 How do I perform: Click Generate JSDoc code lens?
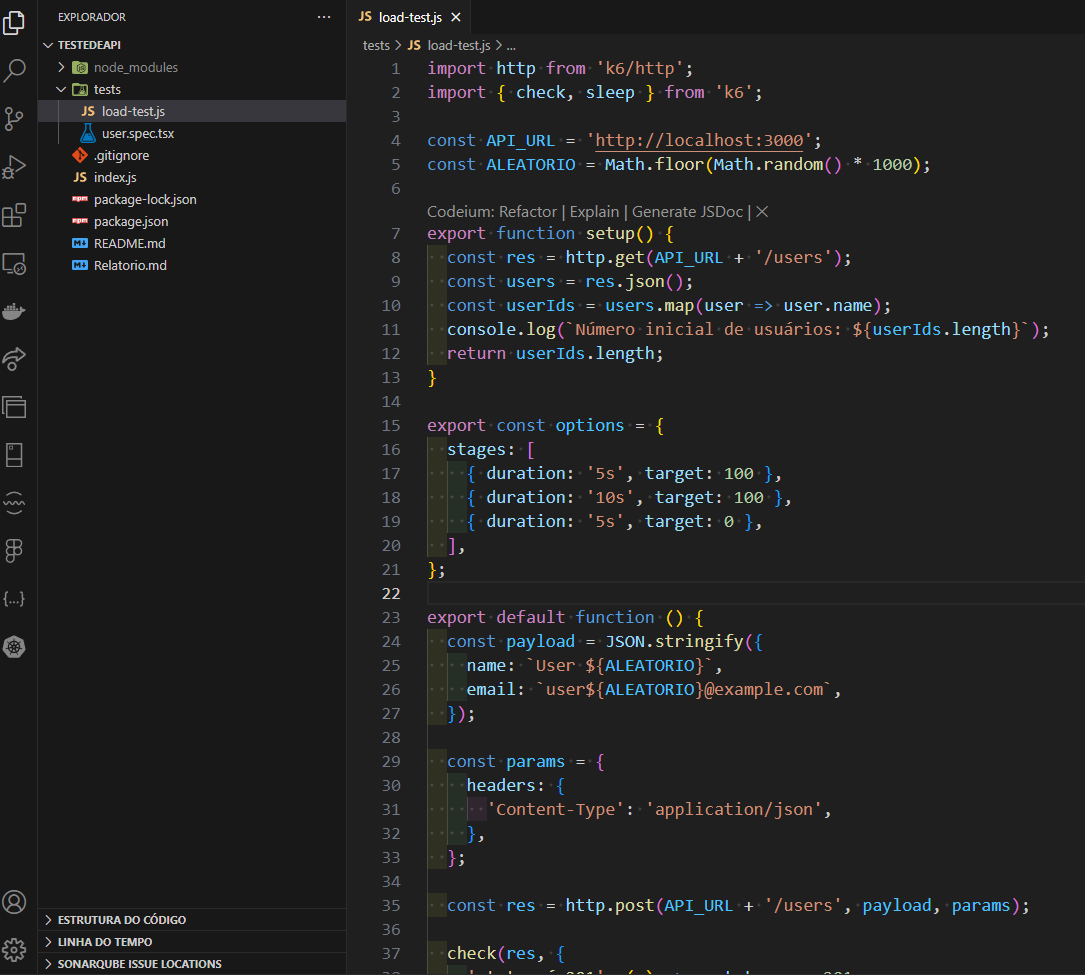coord(687,212)
